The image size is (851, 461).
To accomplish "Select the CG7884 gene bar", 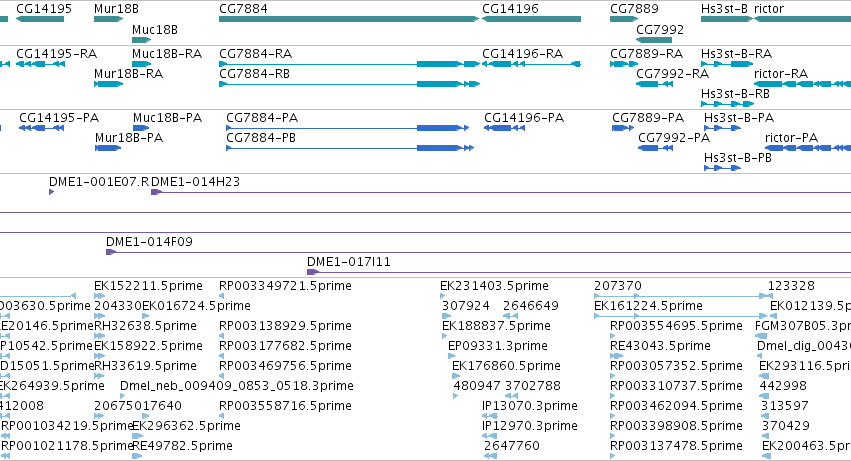I will pyautogui.click(x=349, y=19).
